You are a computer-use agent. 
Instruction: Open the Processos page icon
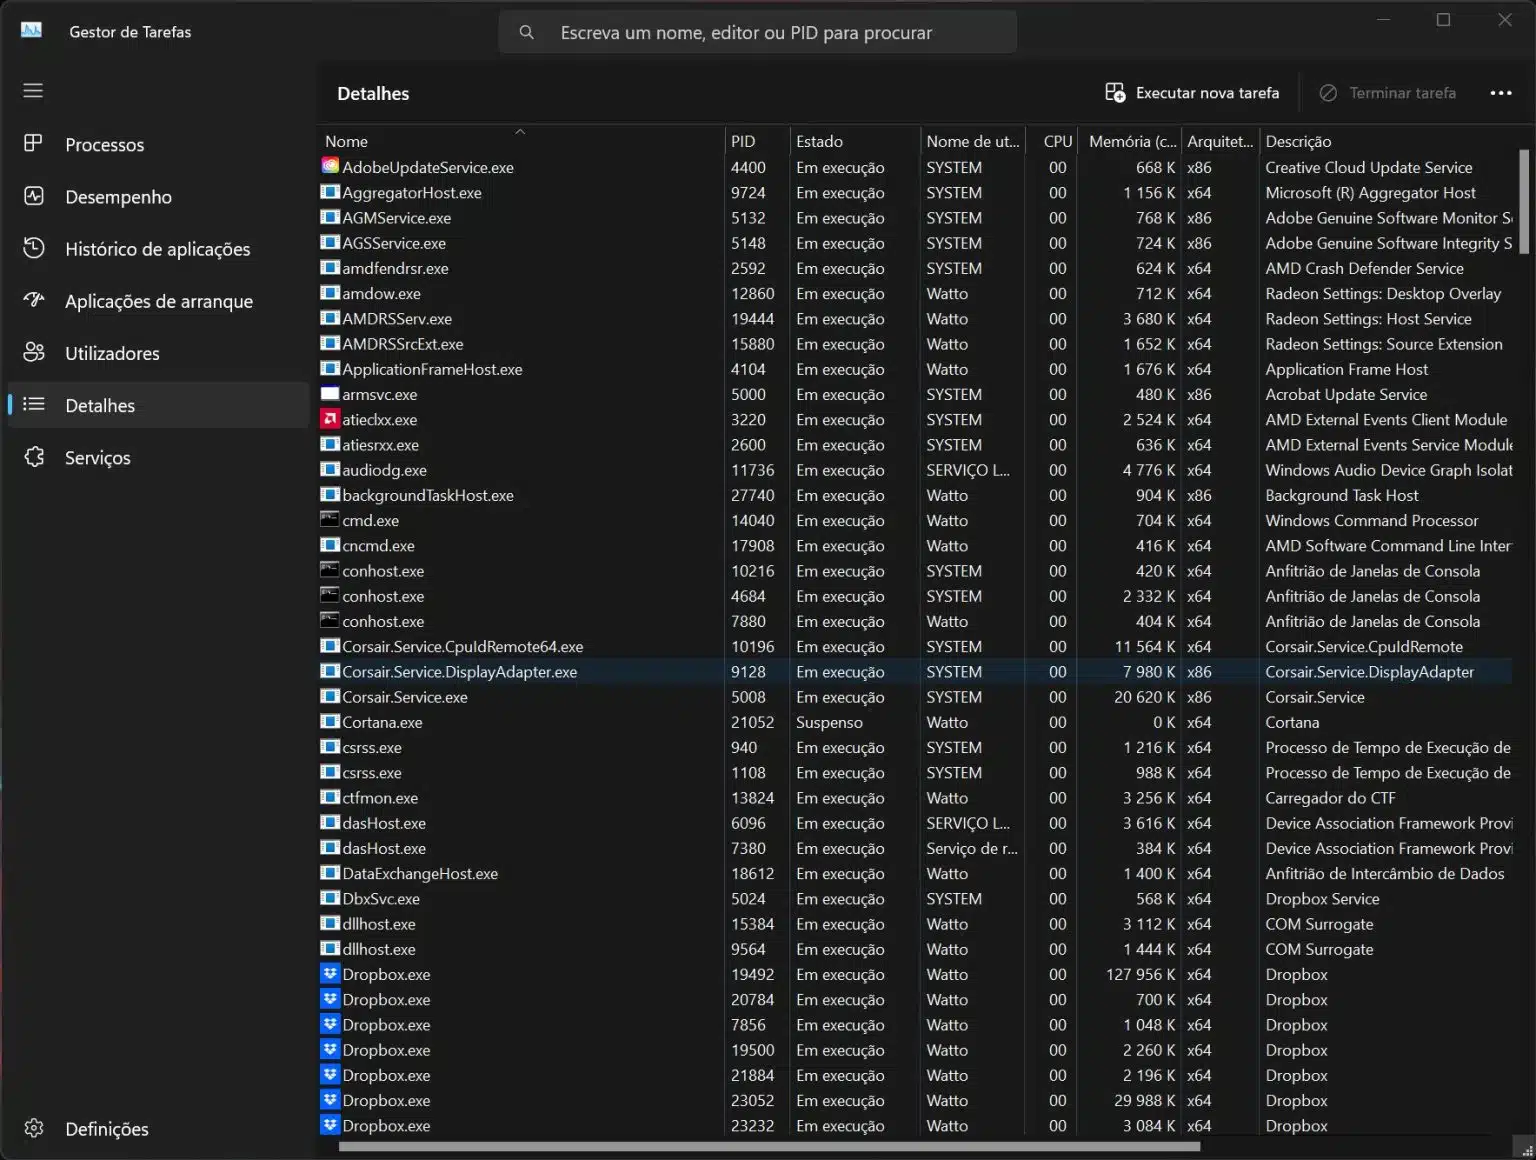coord(33,143)
